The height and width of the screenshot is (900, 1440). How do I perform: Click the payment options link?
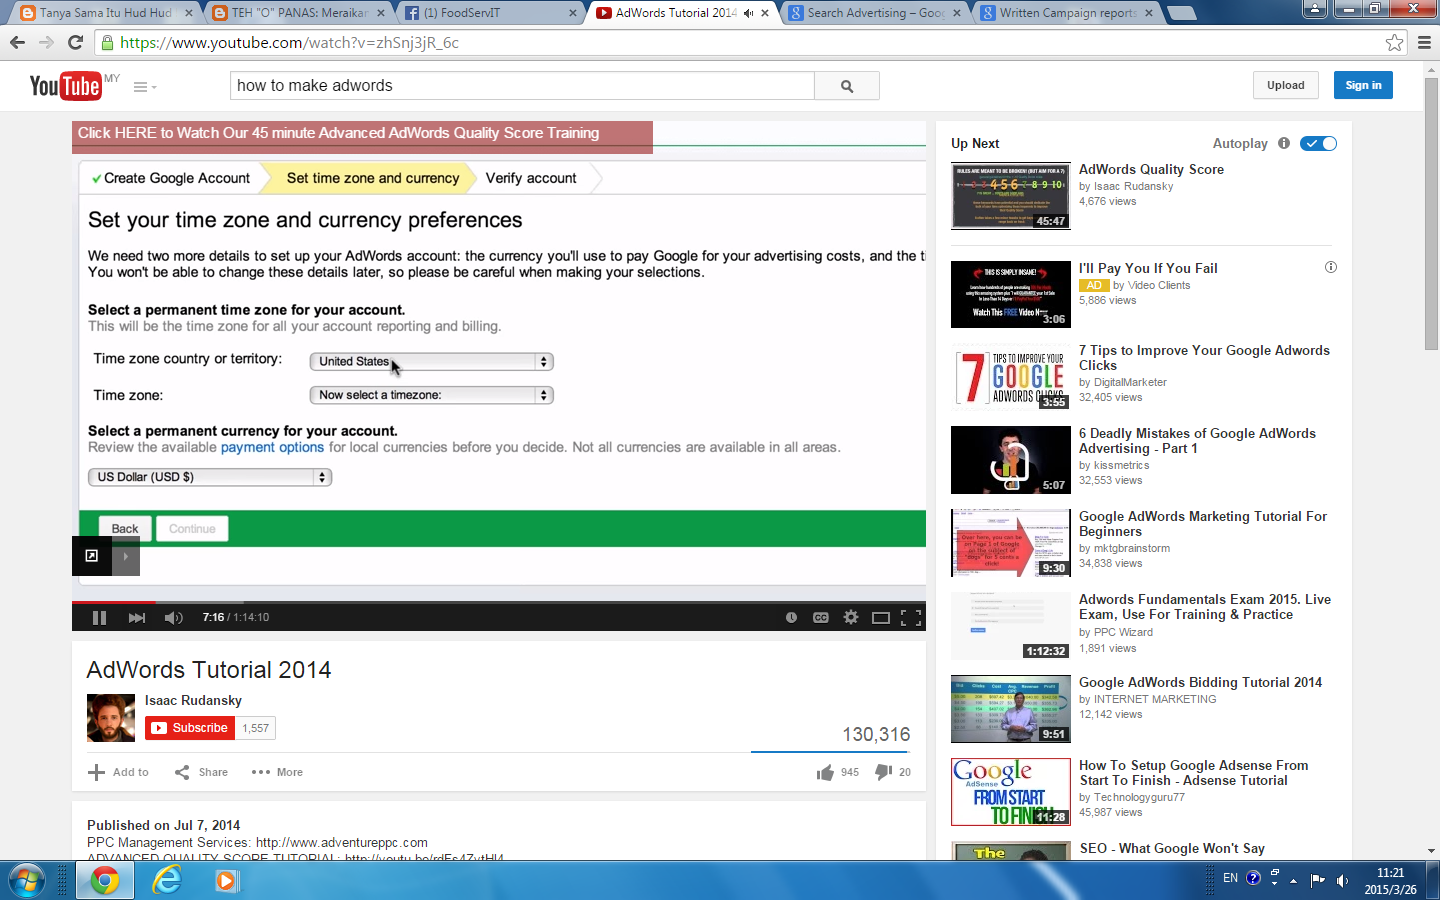click(x=272, y=447)
